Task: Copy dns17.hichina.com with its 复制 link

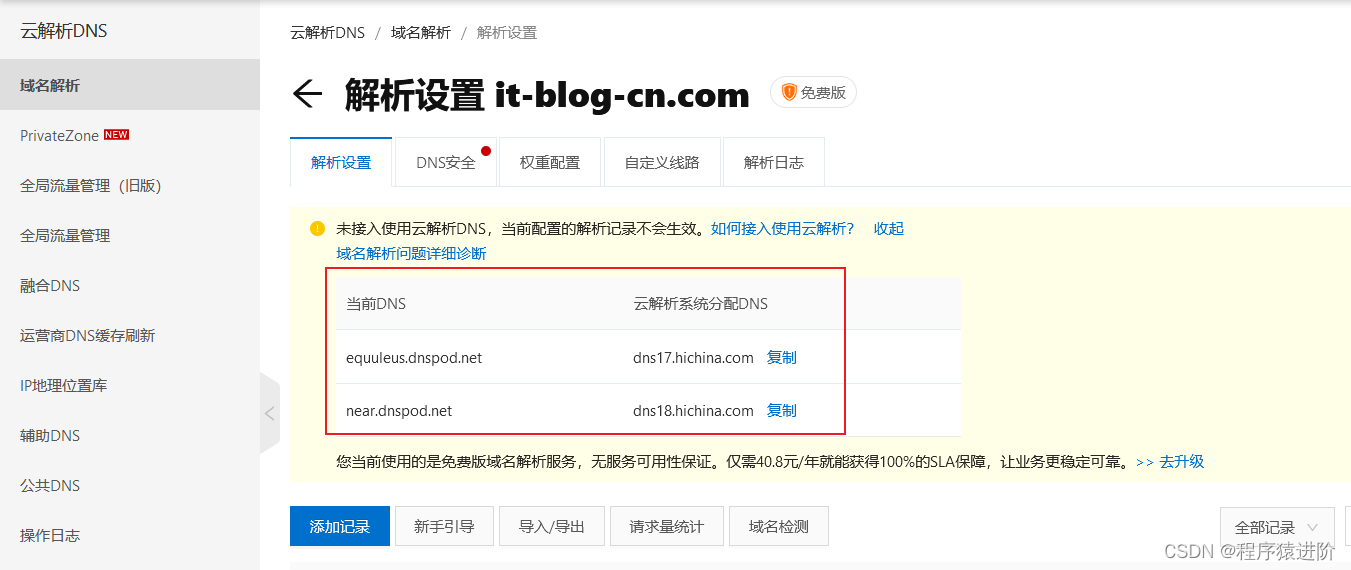Action: (x=782, y=358)
